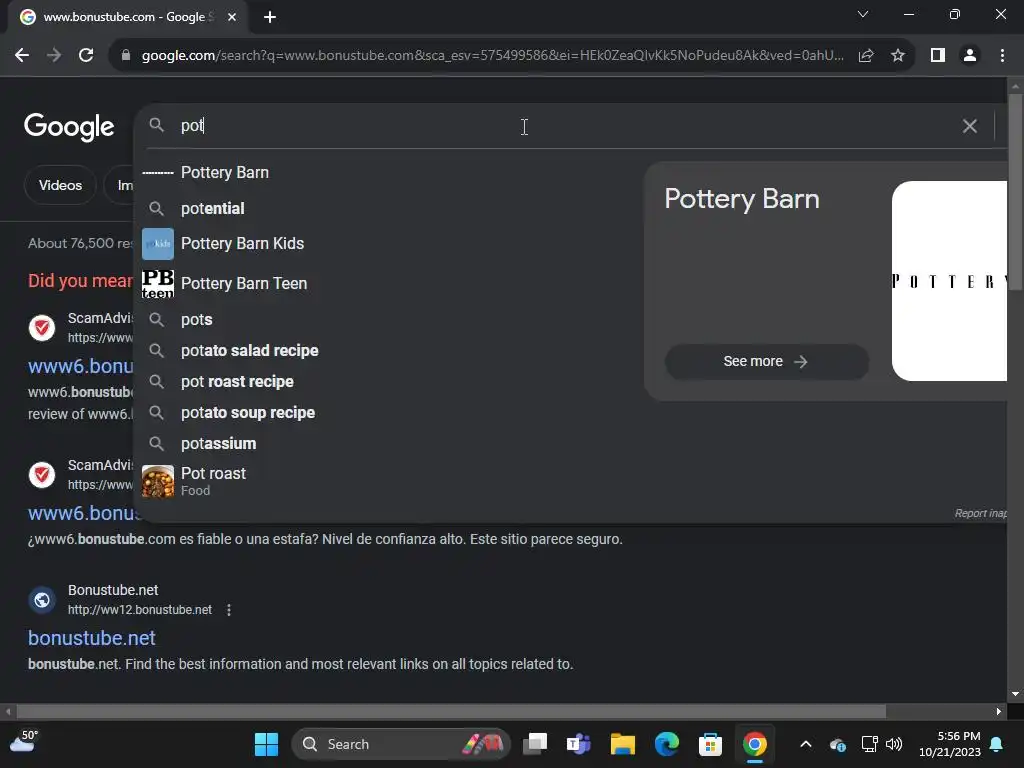This screenshot has height=768, width=1024.
Task: Click the horizontal scrollbar right arrow
Action: tap(999, 711)
